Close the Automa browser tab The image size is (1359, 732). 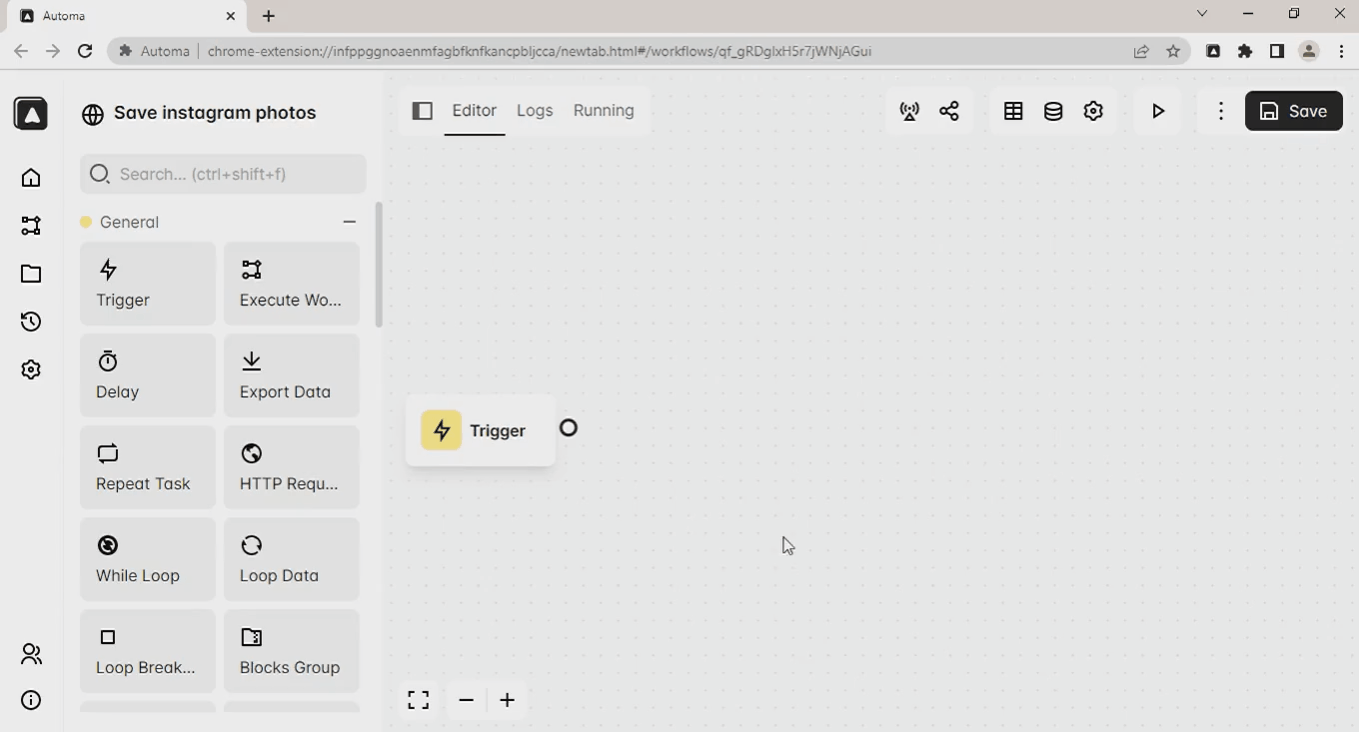(x=231, y=16)
